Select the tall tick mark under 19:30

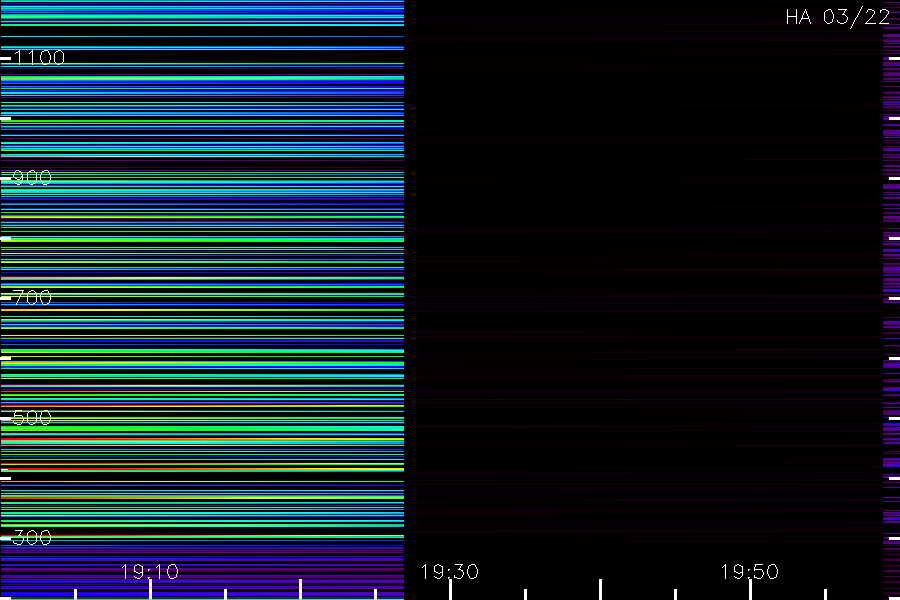pos(451,590)
